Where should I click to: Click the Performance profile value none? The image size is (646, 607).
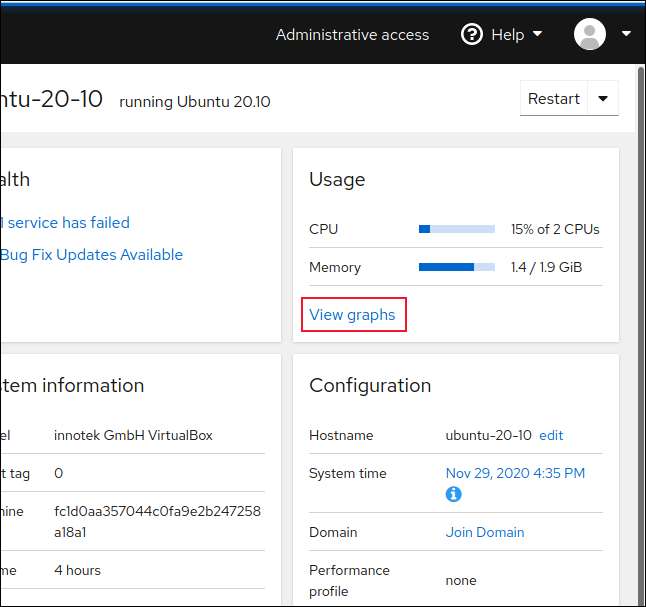461,580
